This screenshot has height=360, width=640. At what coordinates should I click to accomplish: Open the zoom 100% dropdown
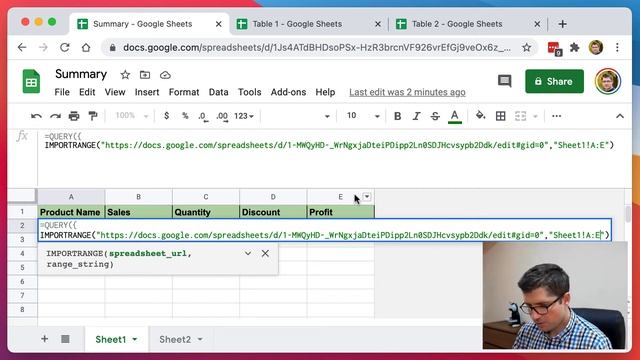pyautogui.click(x=131, y=116)
